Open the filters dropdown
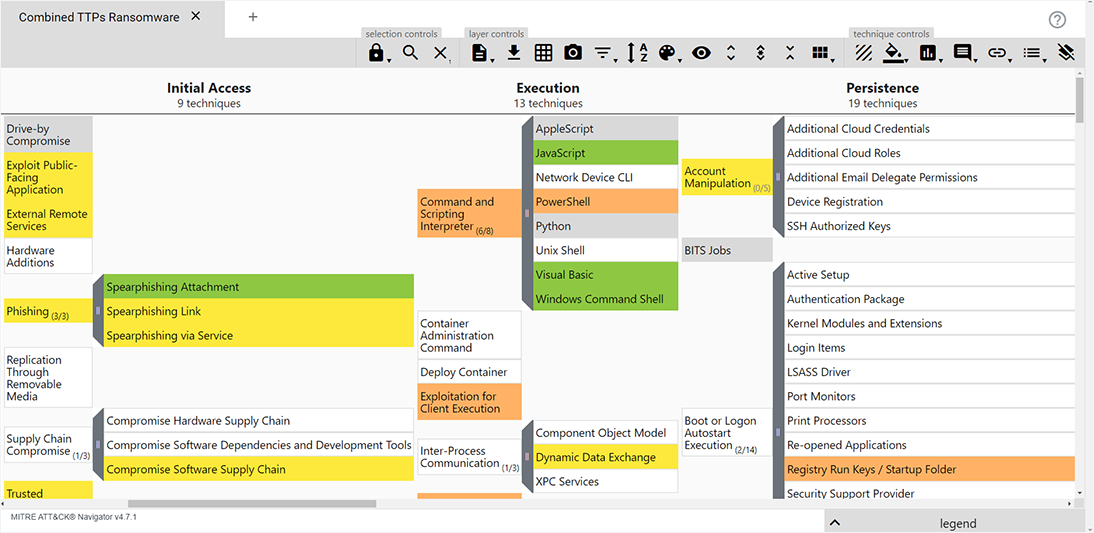Screen dimensions: 1094x533 pos(603,53)
